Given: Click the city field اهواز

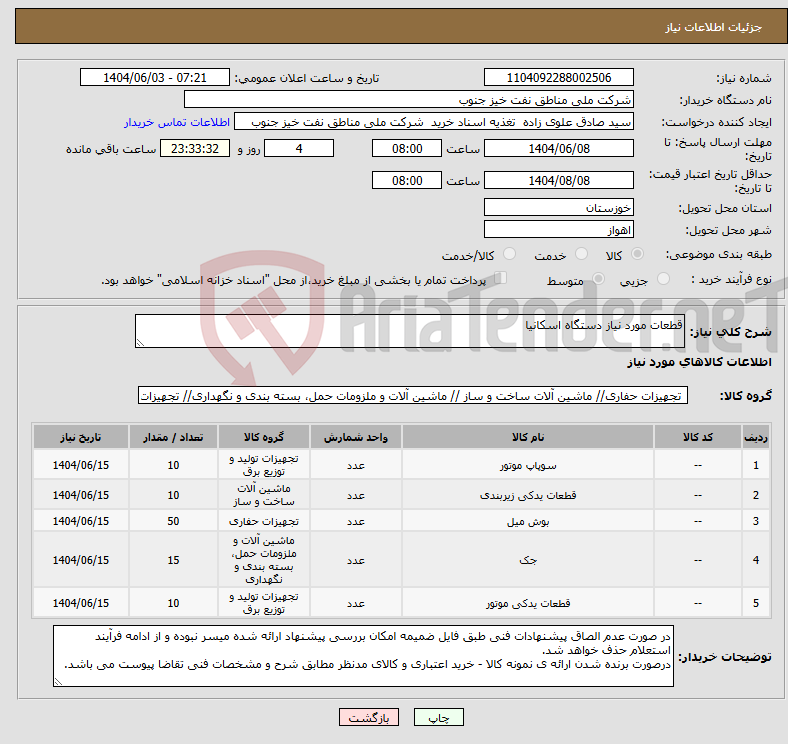Looking at the screenshot, I should [x=559, y=229].
